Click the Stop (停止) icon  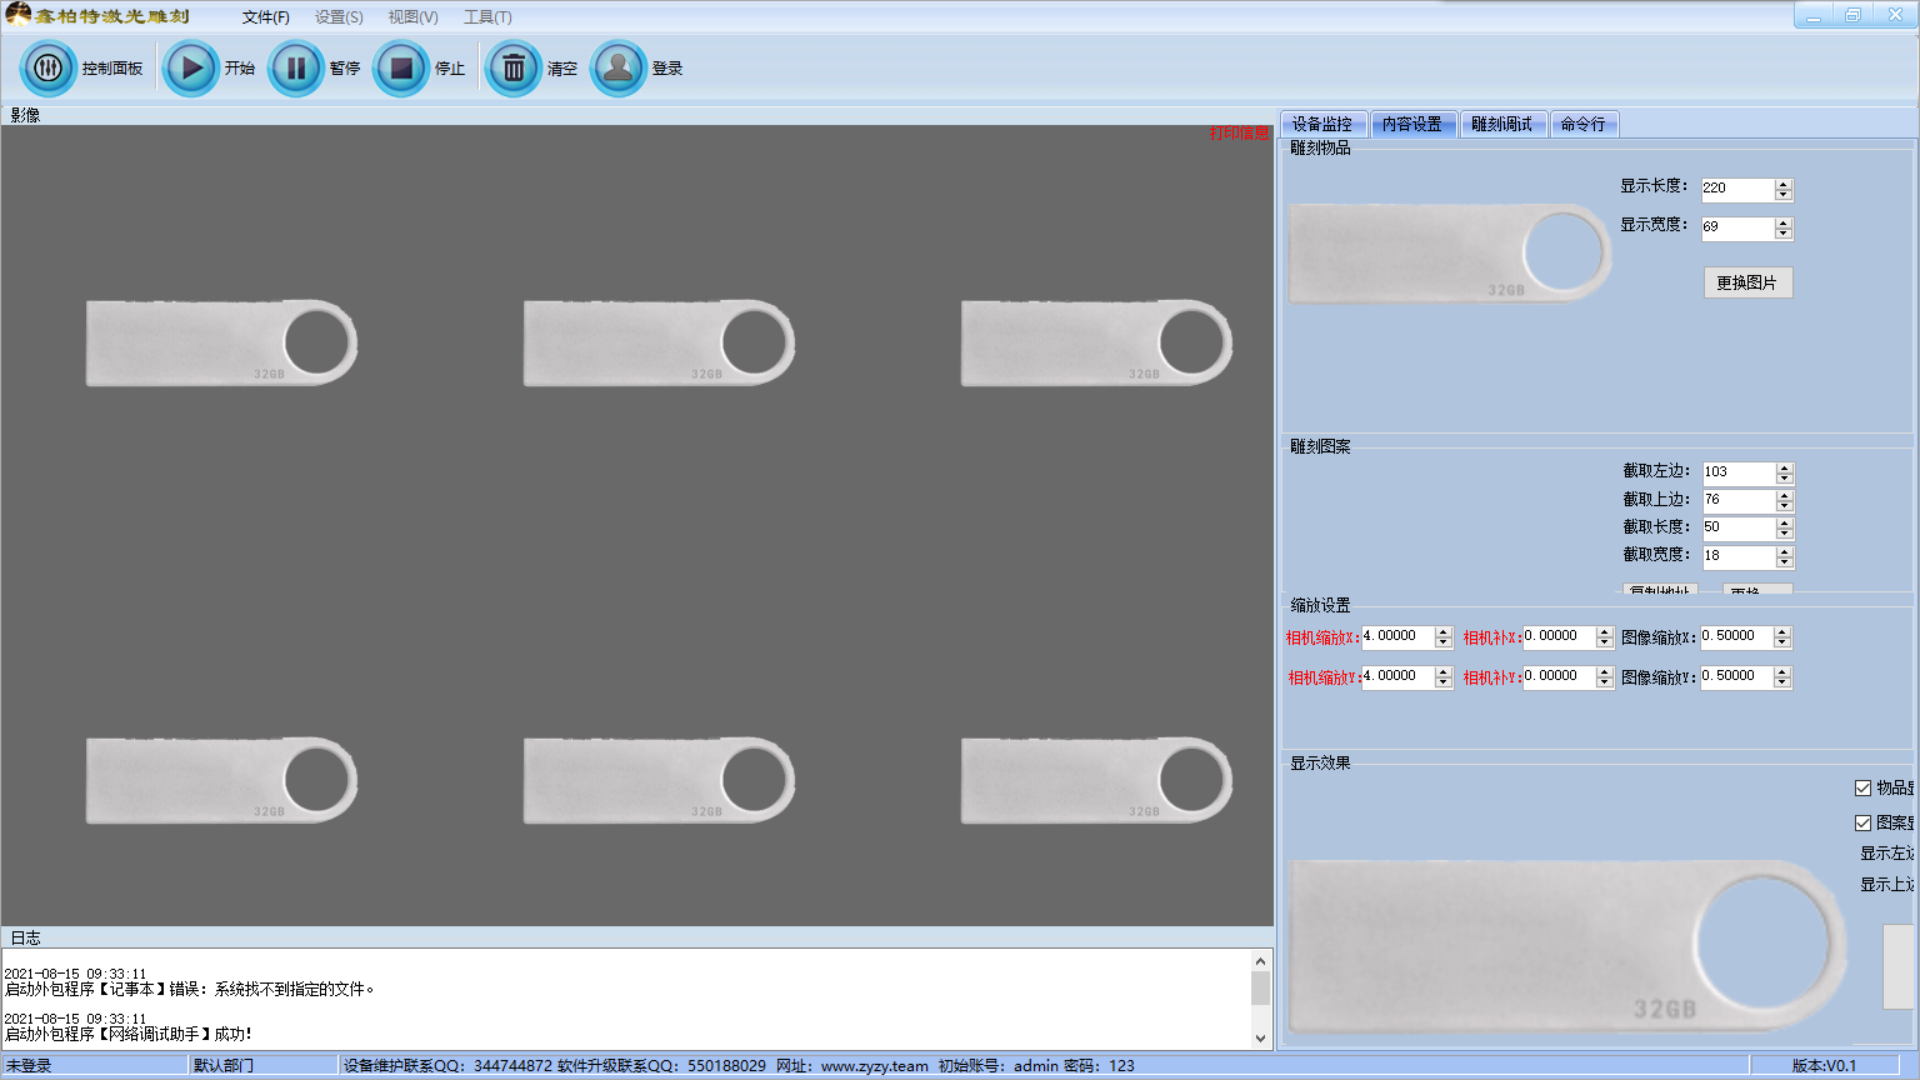point(401,68)
